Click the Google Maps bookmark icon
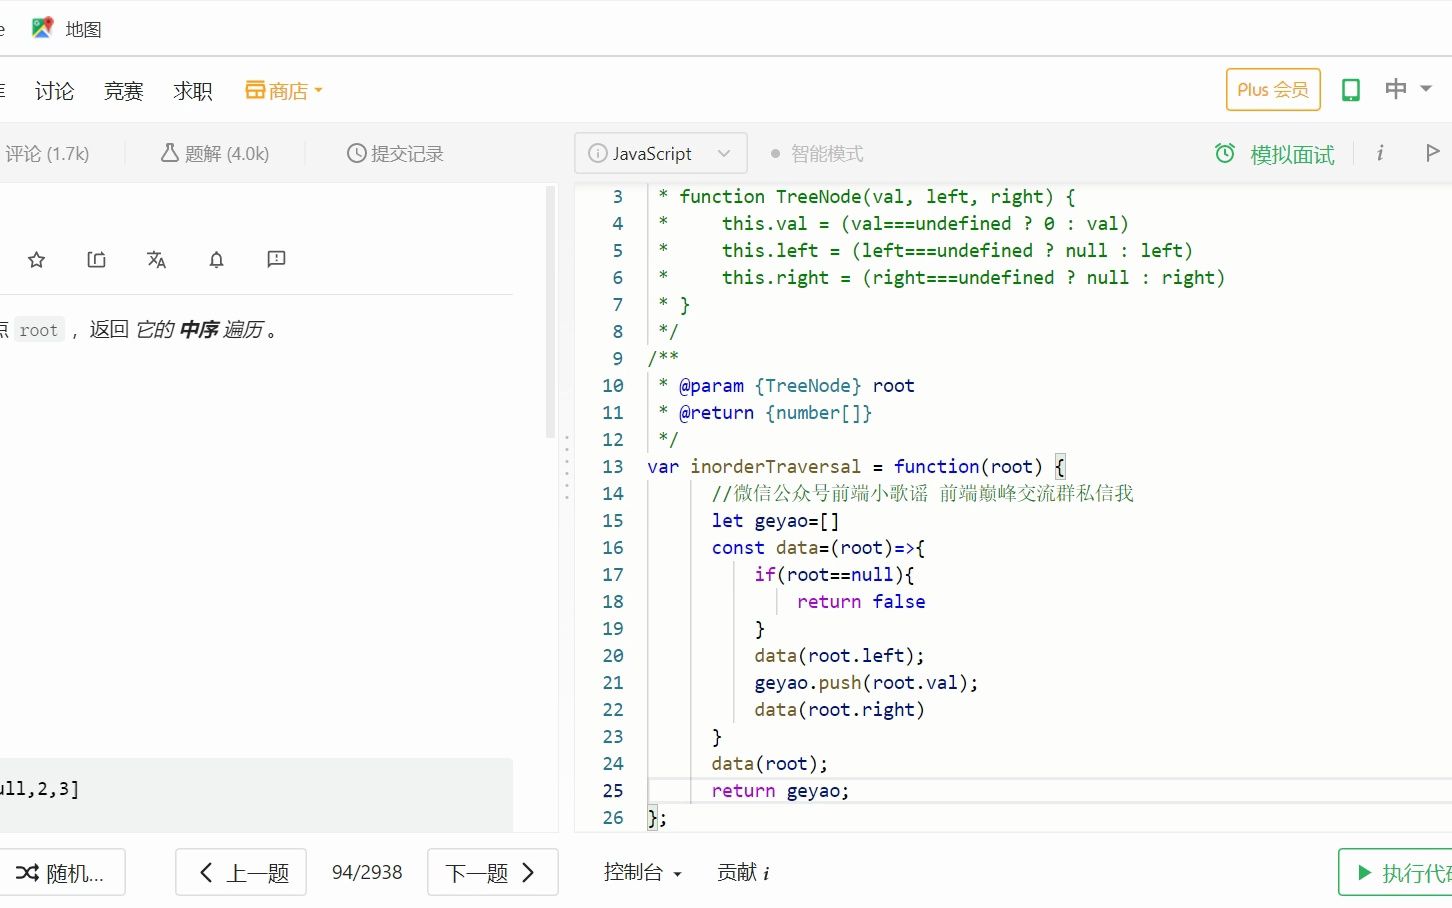1452x908 pixels. (x=42, y=28)
